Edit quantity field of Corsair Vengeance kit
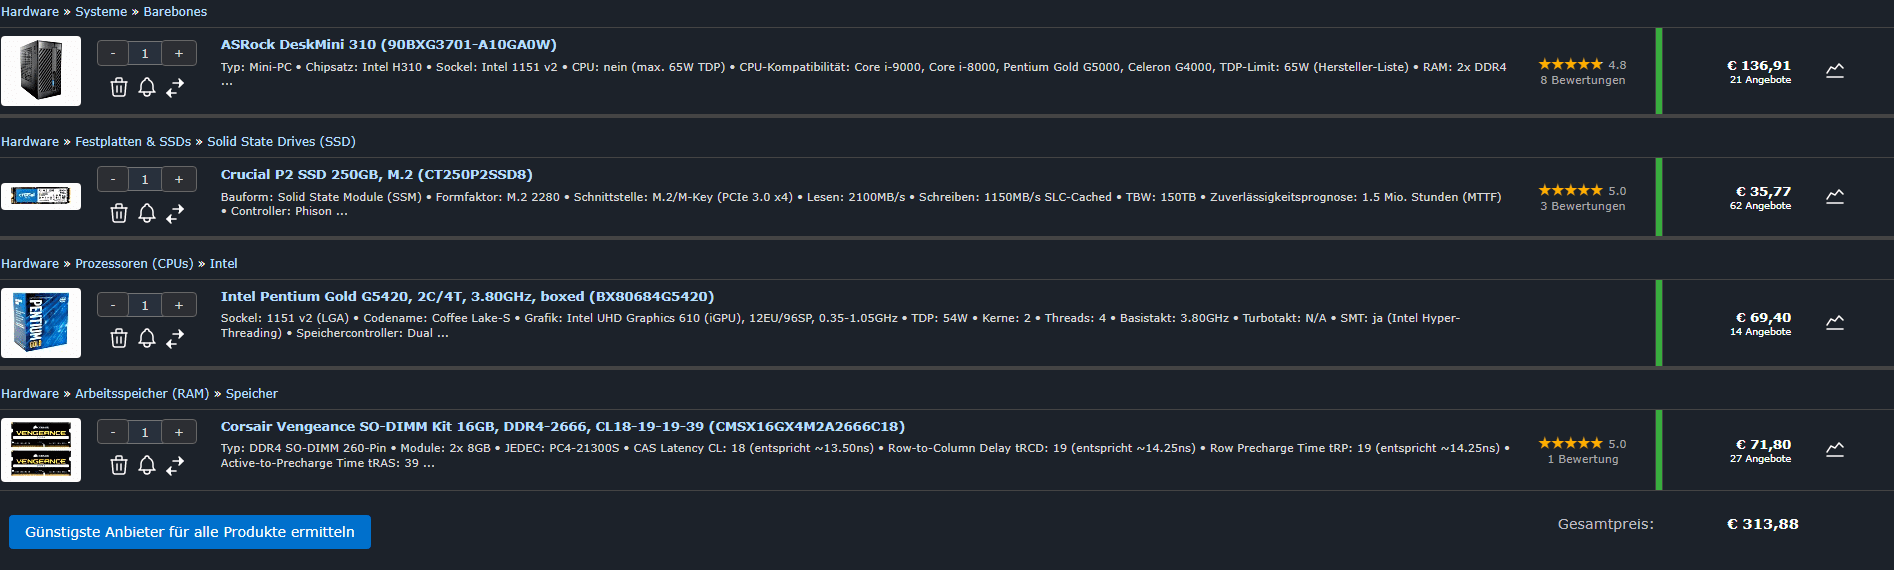 (145, 432)
